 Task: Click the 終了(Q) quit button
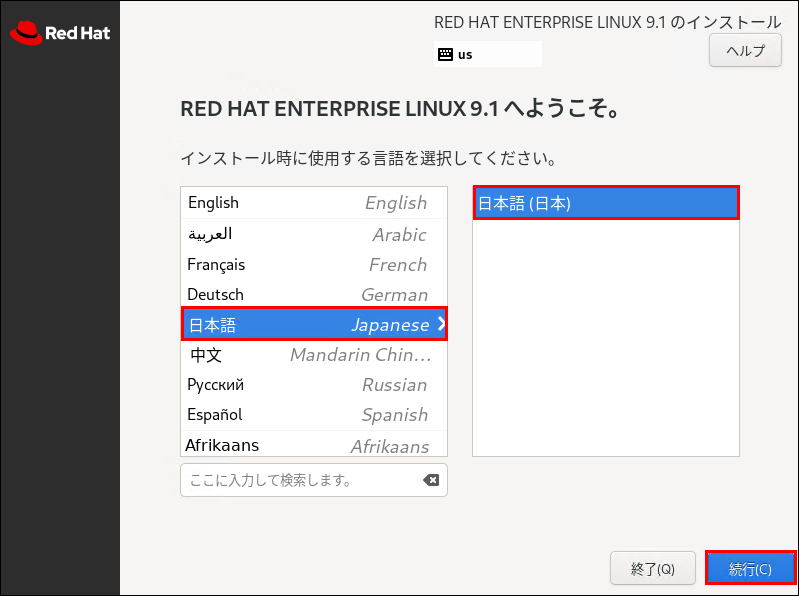coord(653,568)
